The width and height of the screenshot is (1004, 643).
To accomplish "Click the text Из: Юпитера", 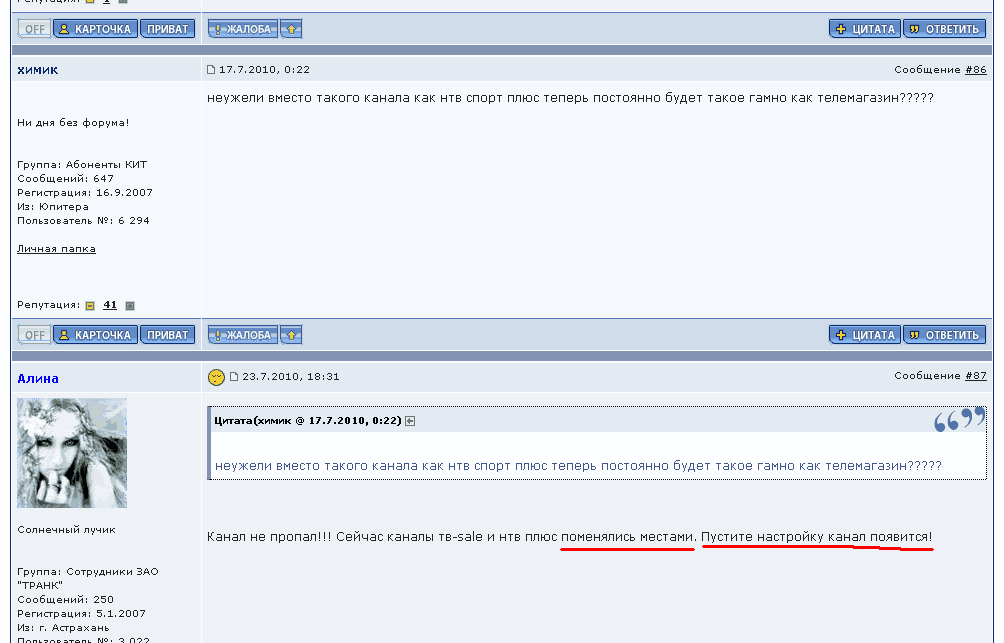I will pyautogui.click(x=53, y=207).
